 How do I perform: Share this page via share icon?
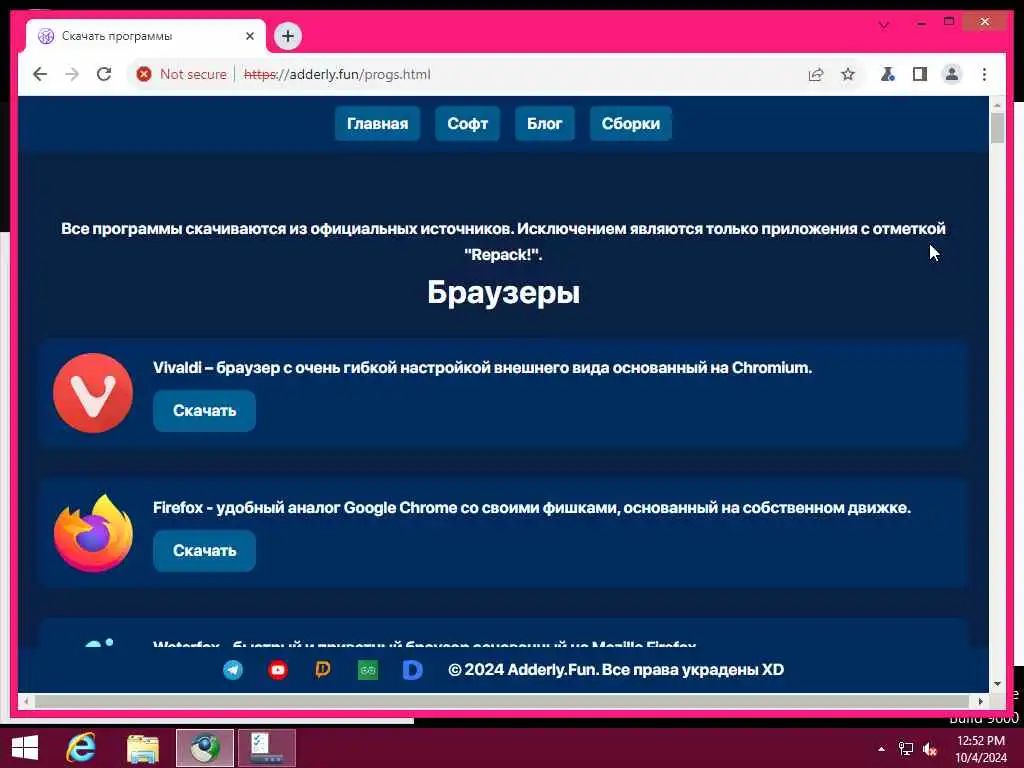[816, 74]
